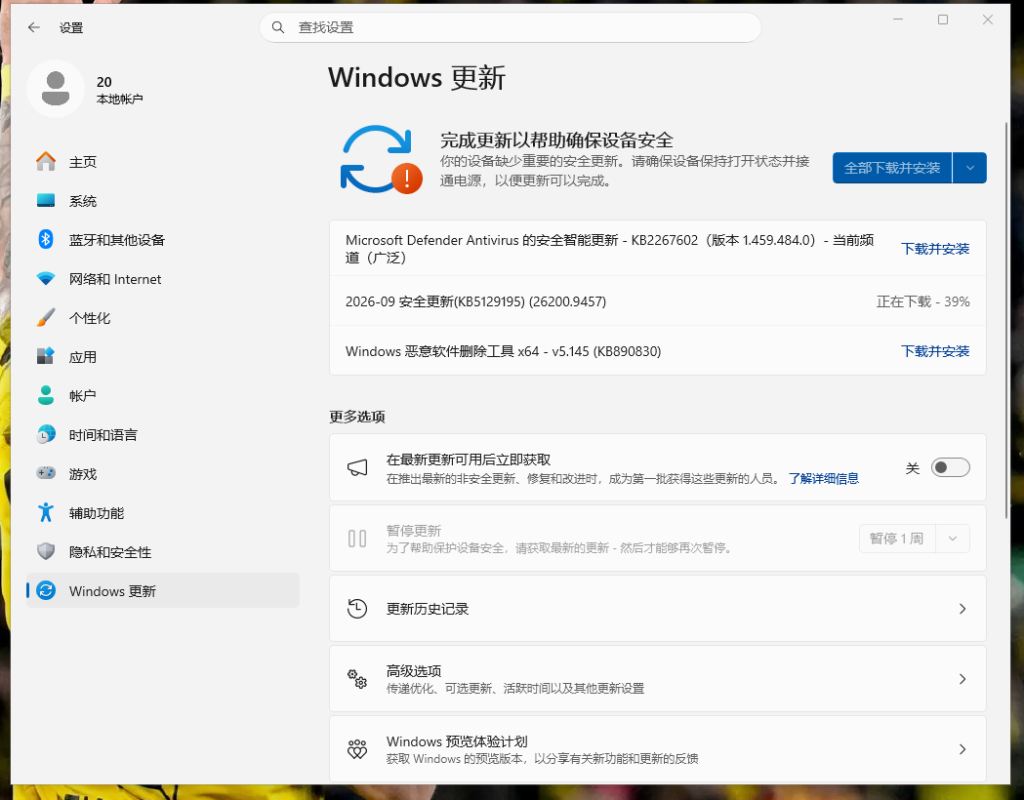Expand Windows 预览体验计划 chevron
This screenshot has height=800, width=1024.
962,749
